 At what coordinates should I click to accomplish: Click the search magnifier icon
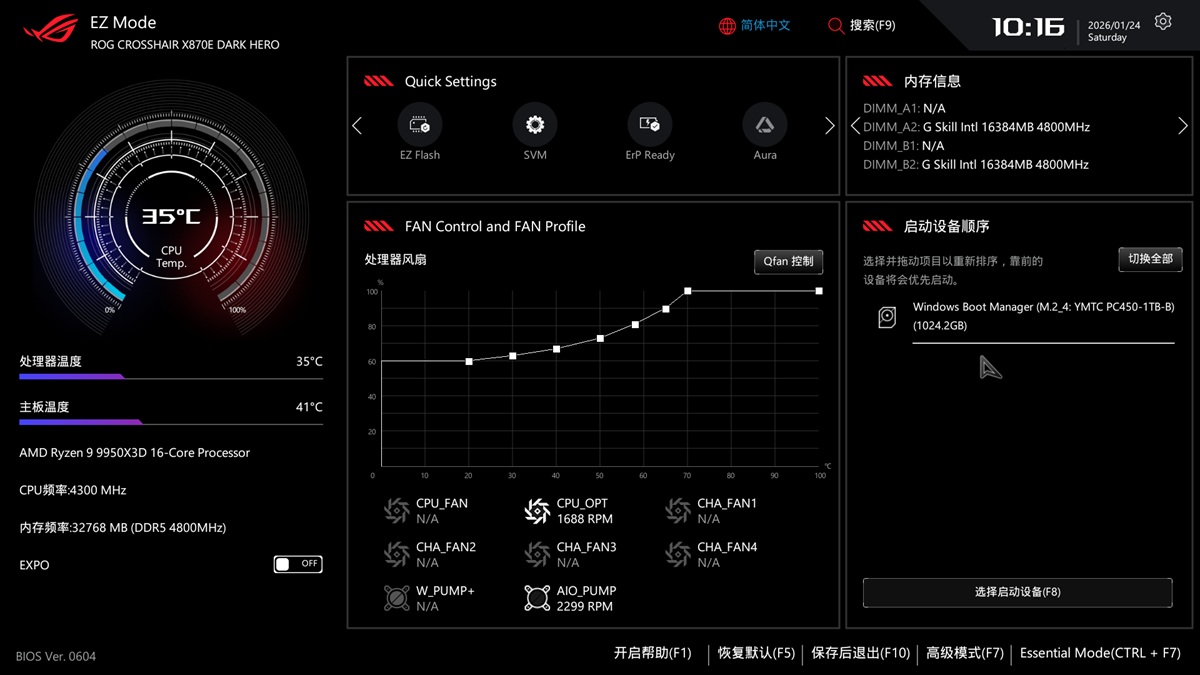coord(836,26)
